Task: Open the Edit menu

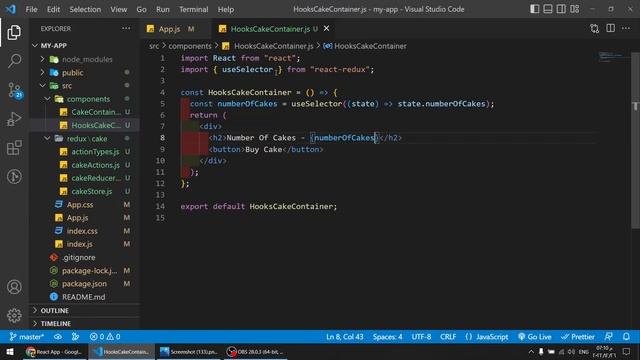Action: click(x=53, y=9)
